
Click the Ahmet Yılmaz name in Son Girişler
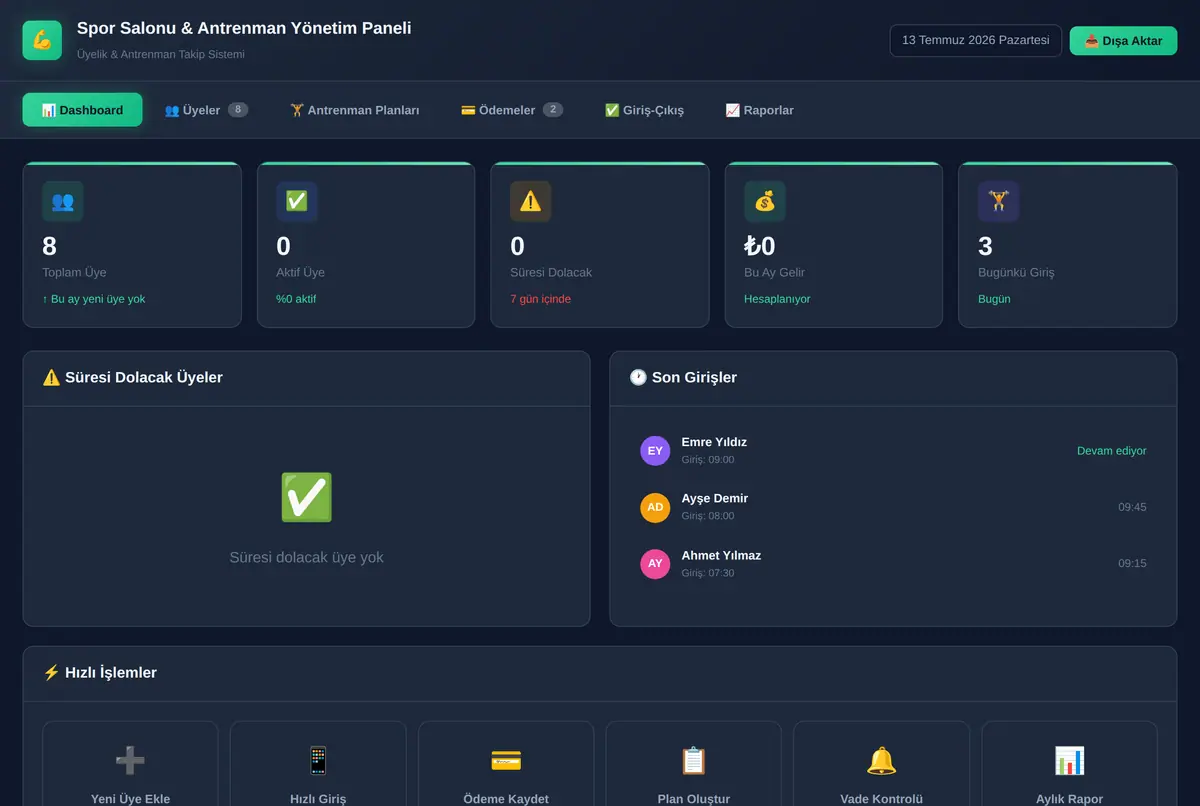point(721,555)
